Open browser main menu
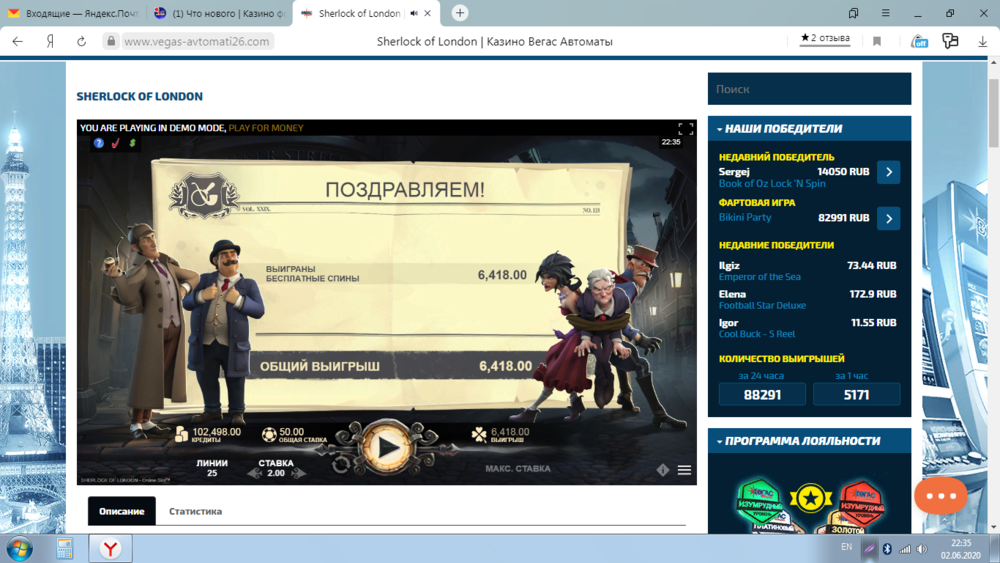Screen dimensions: 1000x563 click(x=886, y=13)
